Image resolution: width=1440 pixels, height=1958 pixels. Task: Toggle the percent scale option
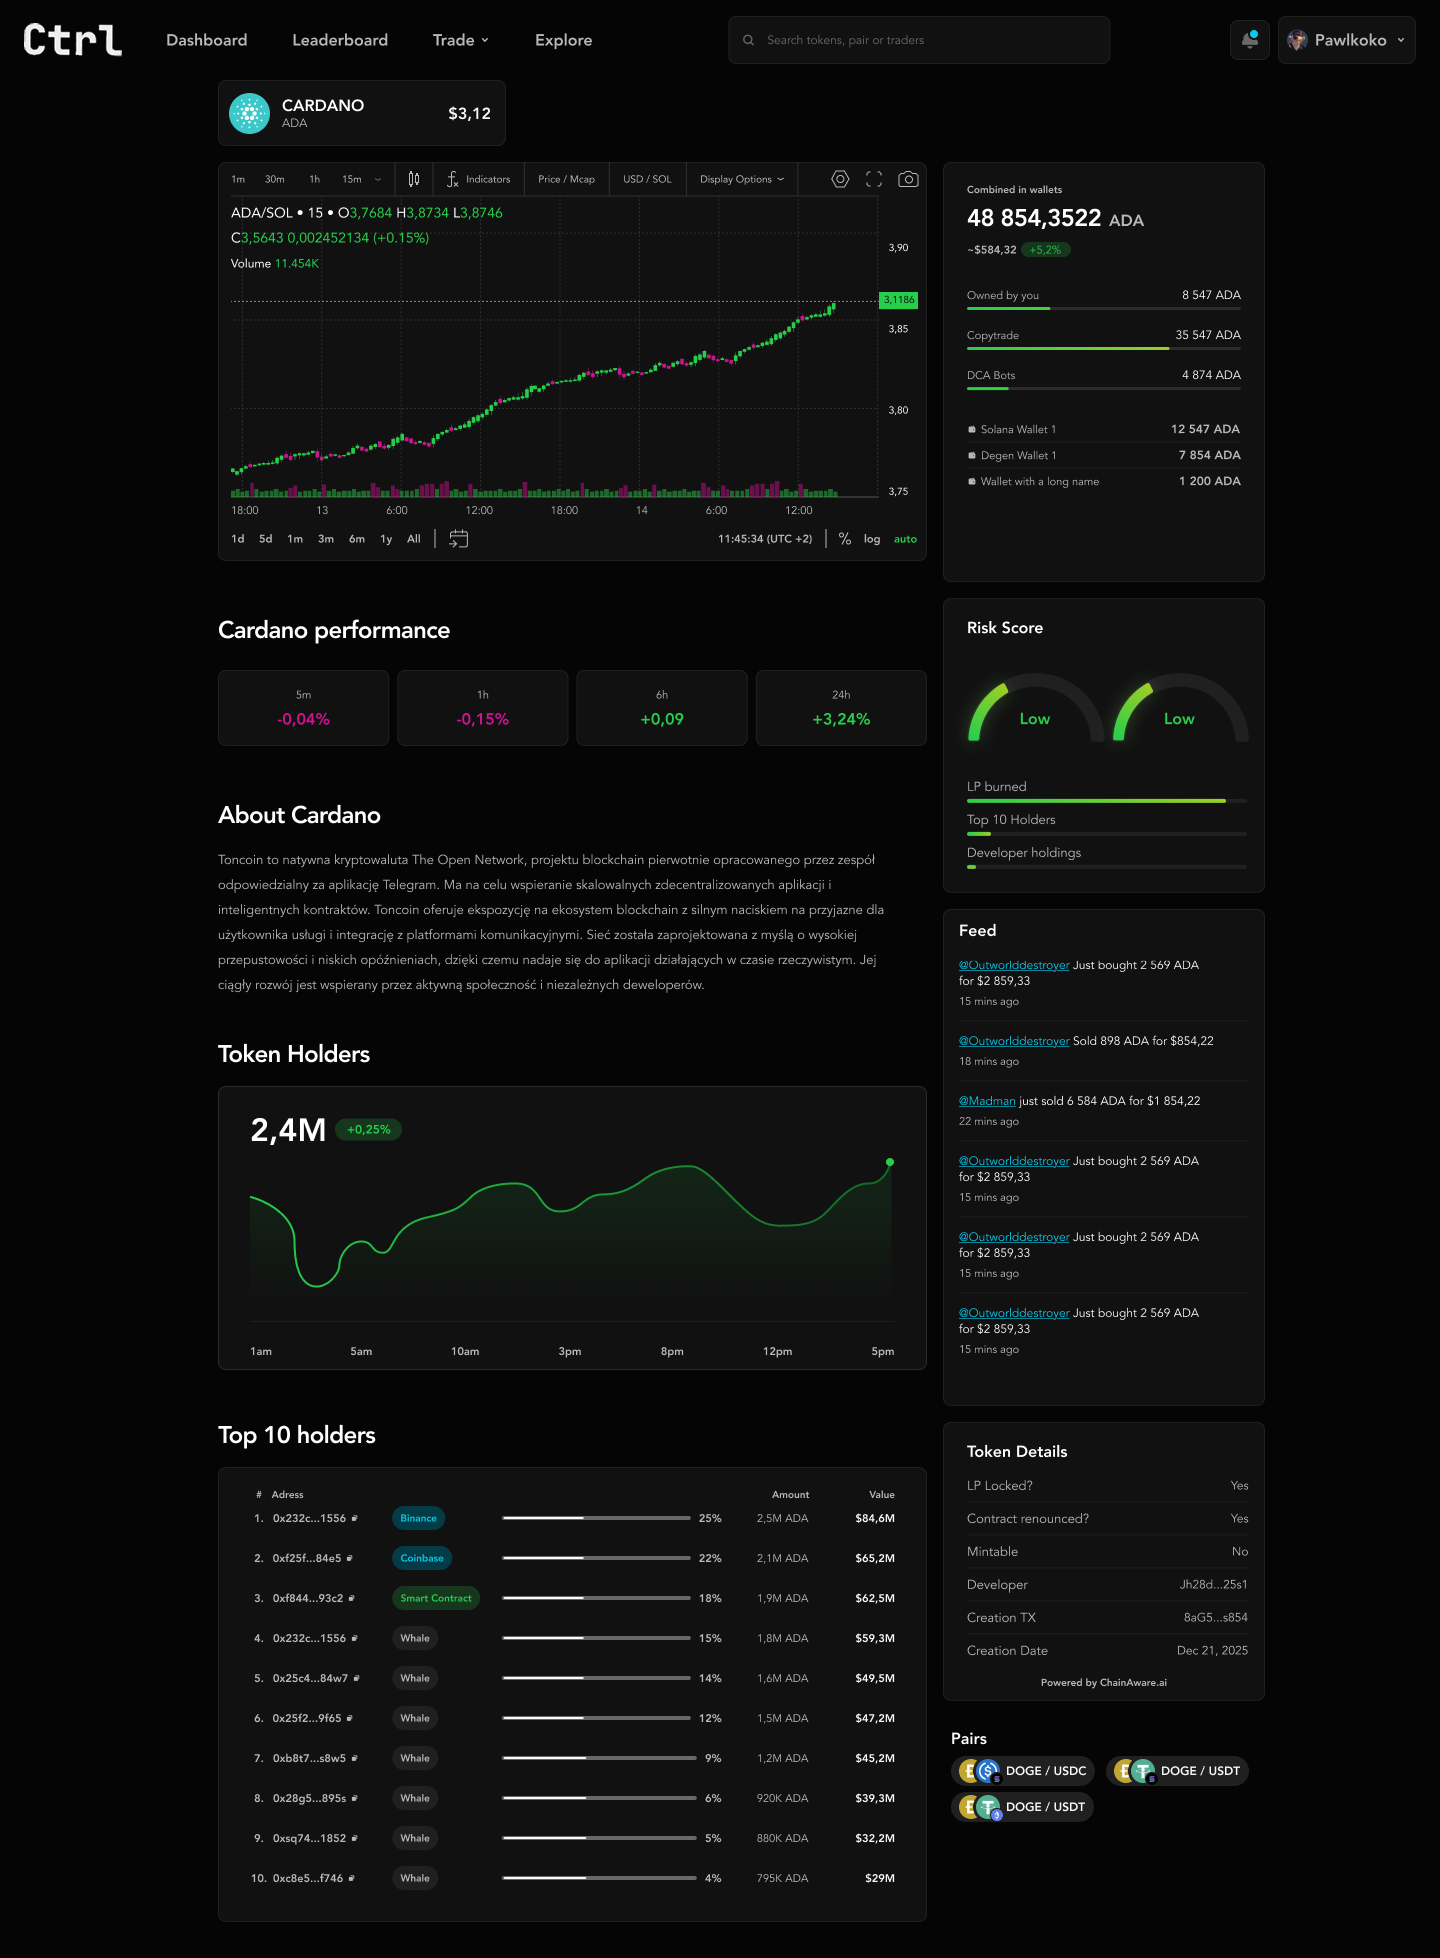pos(845,539)
